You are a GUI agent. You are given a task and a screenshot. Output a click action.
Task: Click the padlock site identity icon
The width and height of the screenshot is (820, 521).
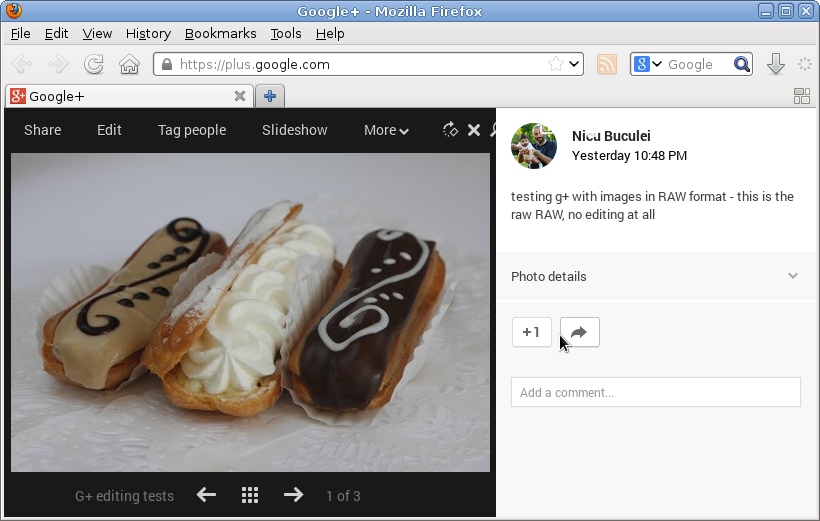point(167,64)
